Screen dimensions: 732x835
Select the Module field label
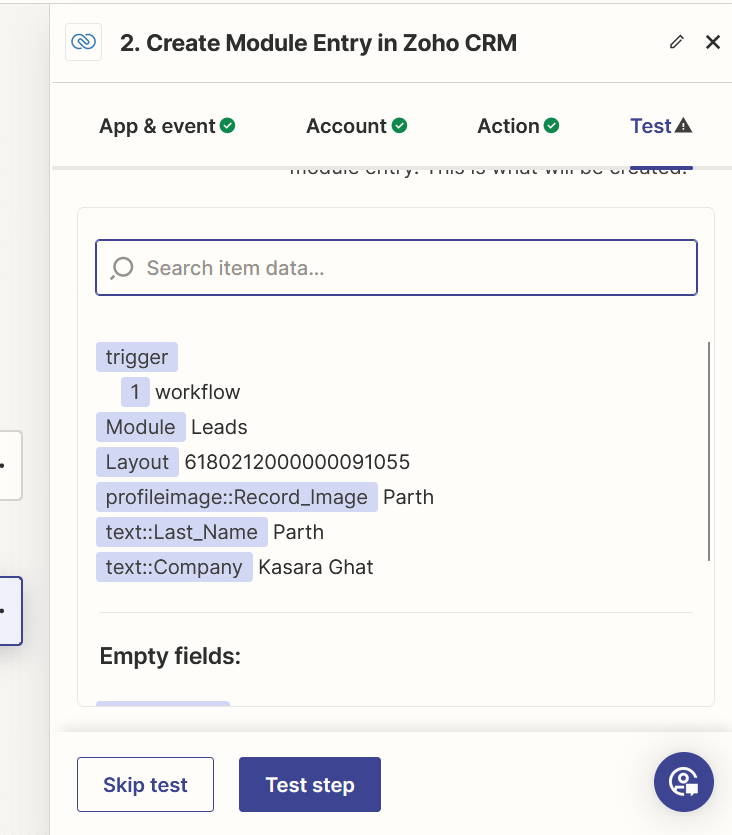pos(141,427)
